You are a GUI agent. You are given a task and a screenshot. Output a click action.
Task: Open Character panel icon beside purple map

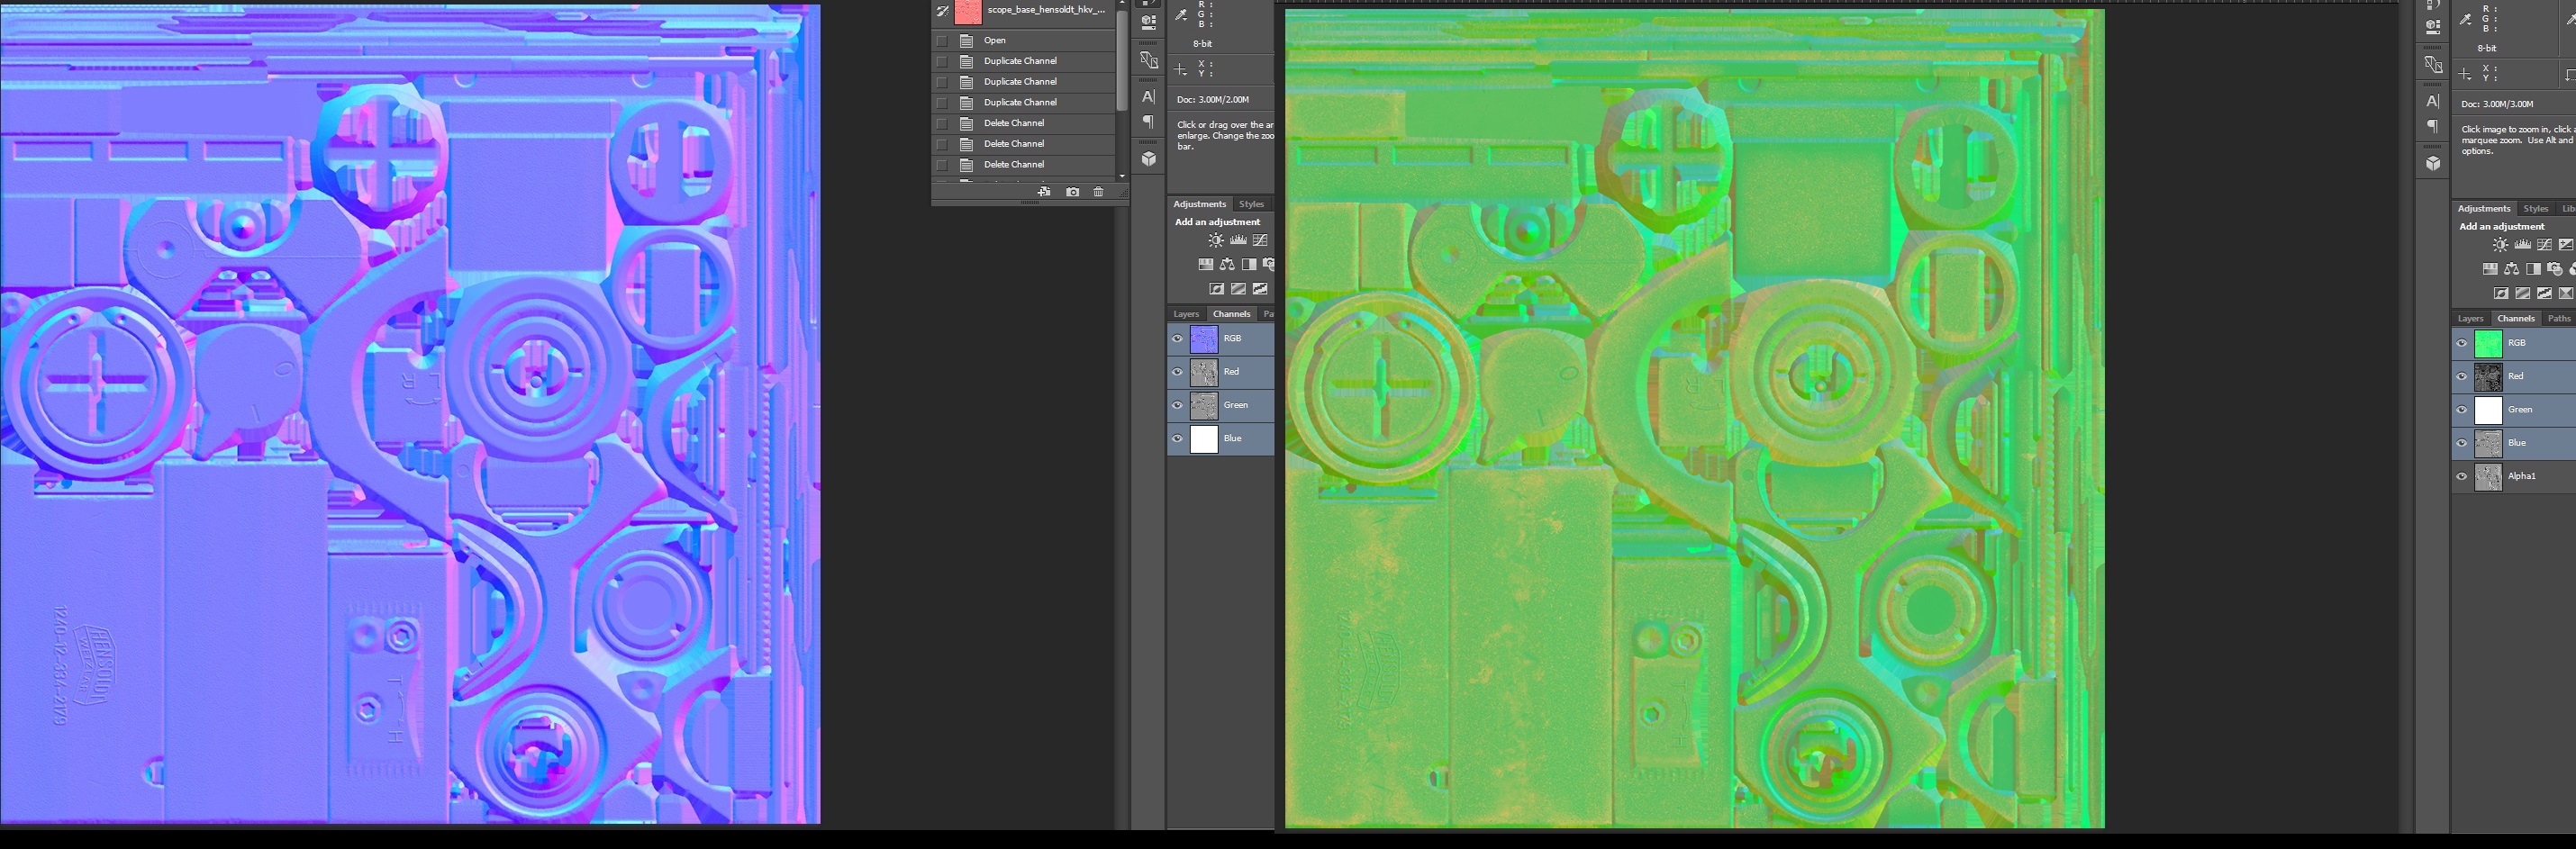1148,97
